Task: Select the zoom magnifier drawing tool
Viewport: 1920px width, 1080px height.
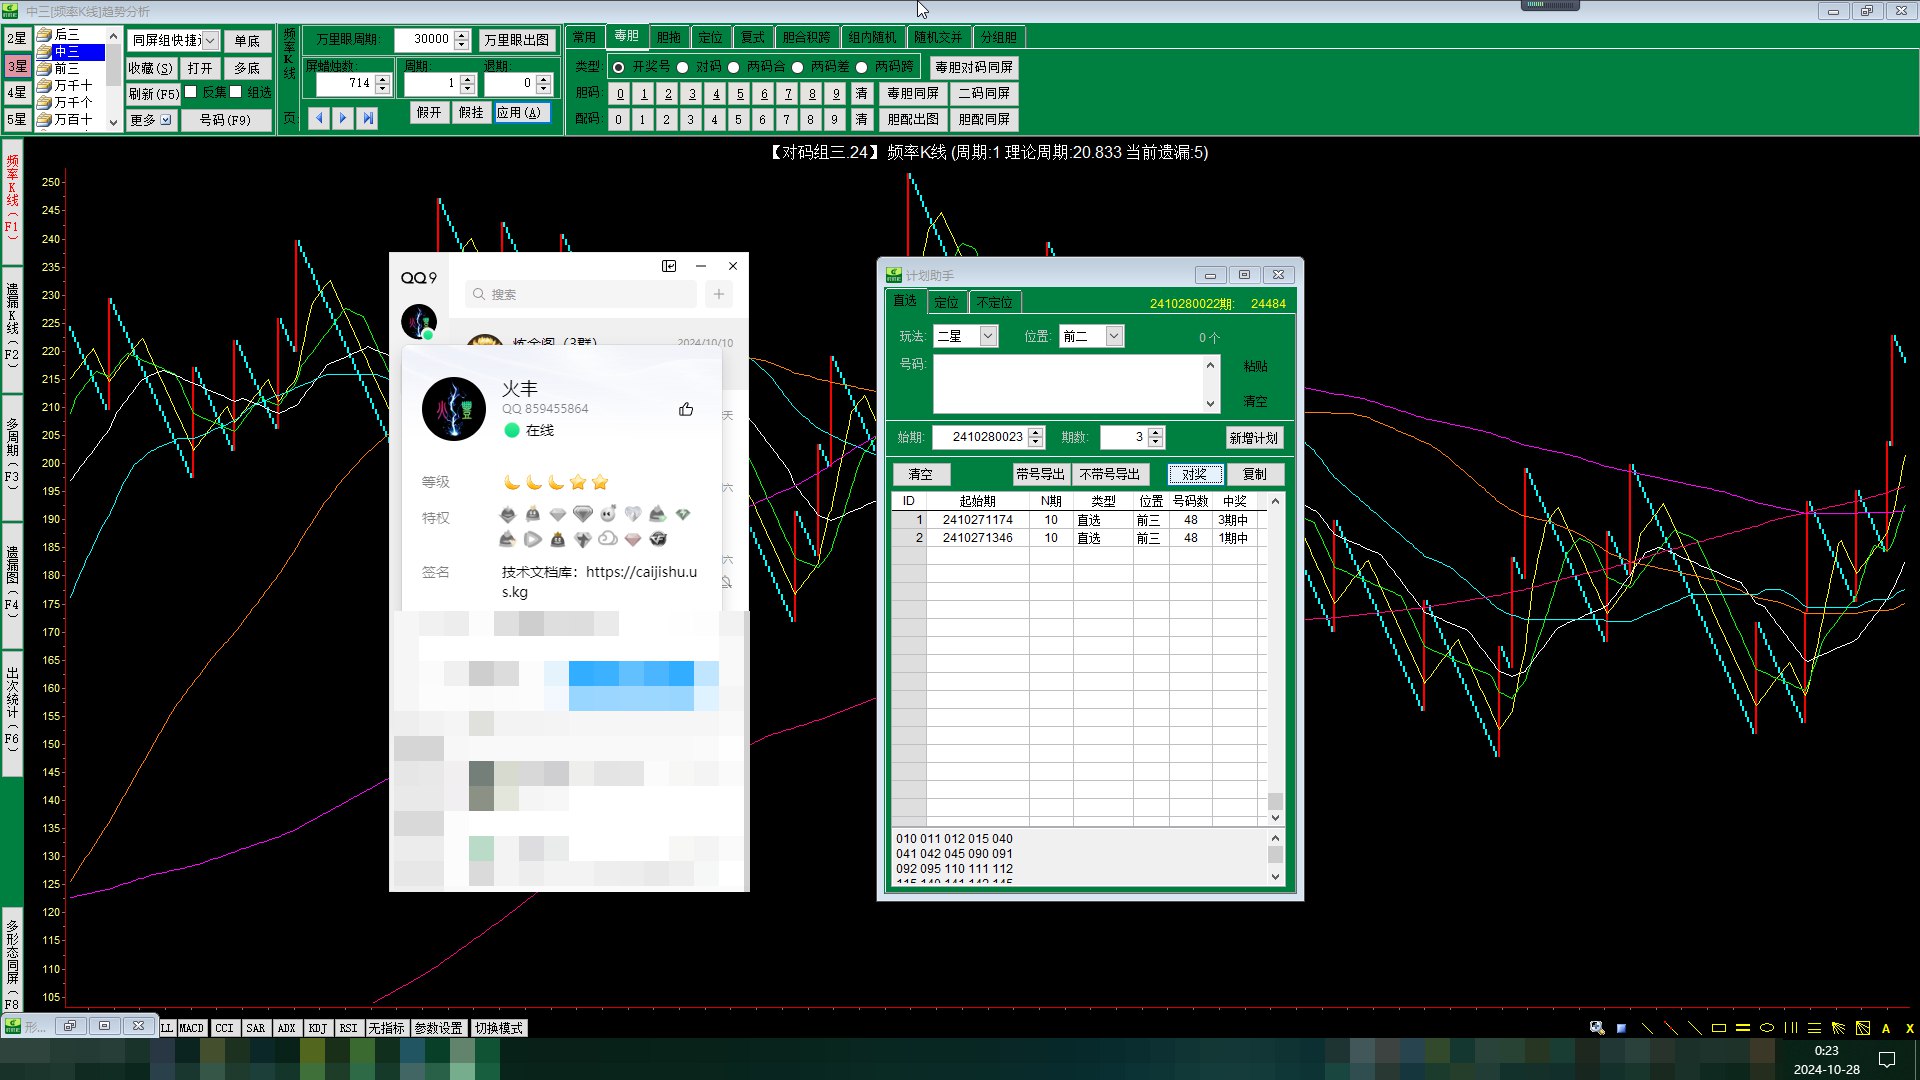Action: pyautogui.click(x=1597, y=1028)
